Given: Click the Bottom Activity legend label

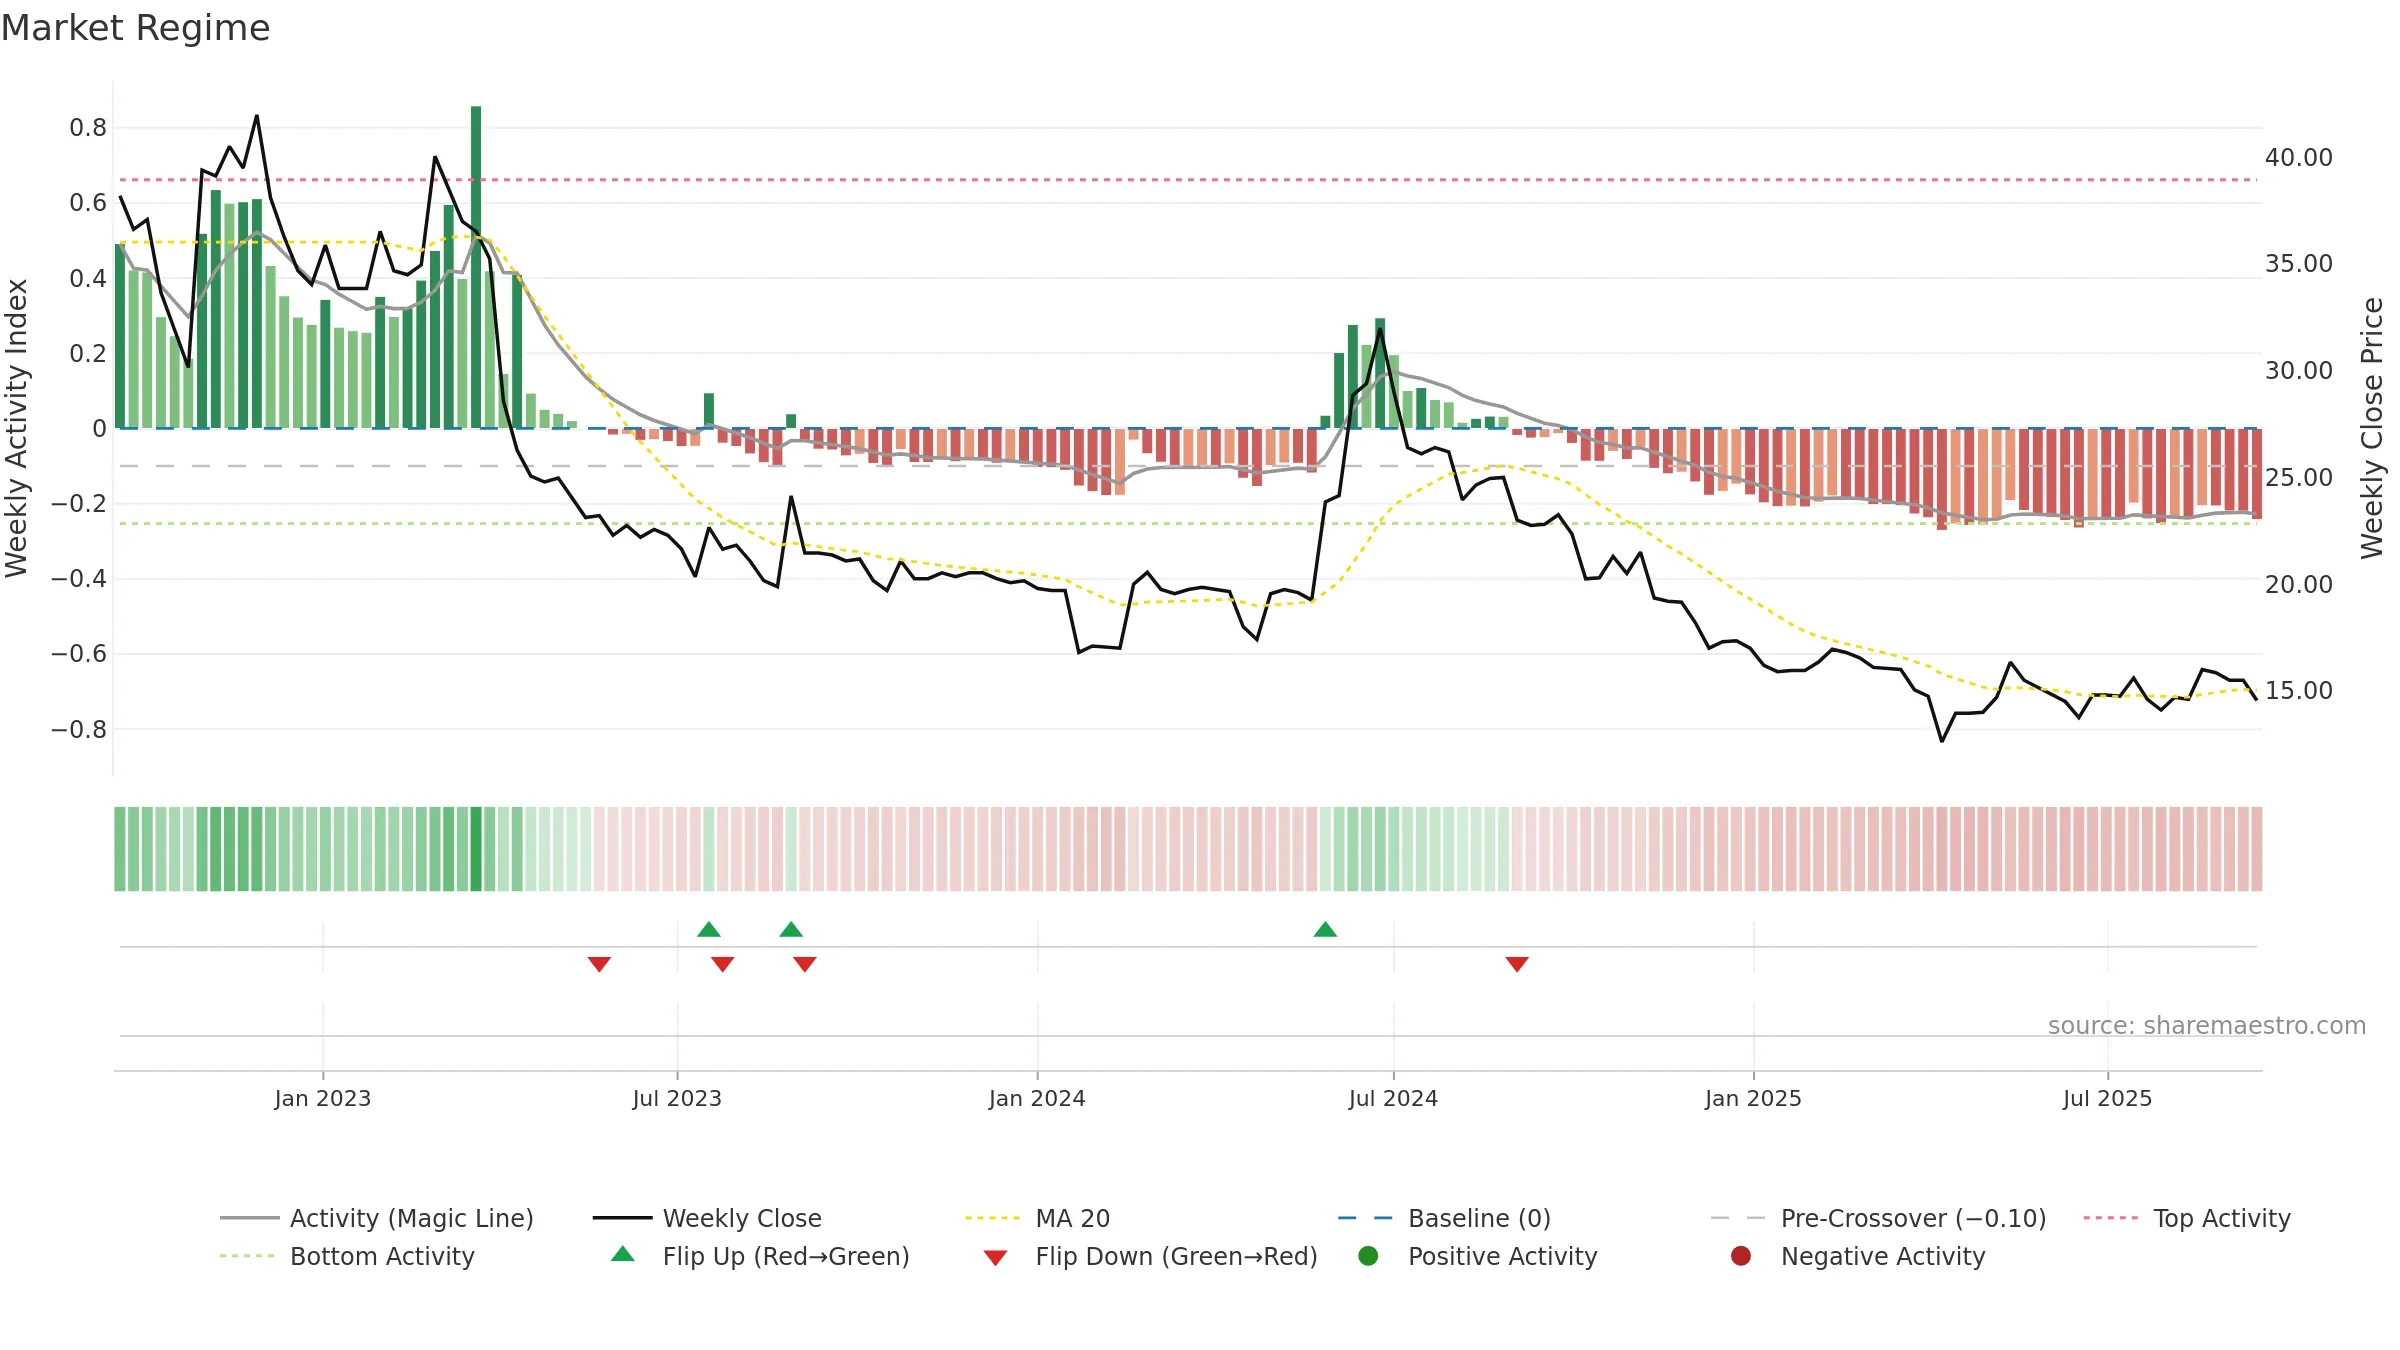Looking at the screenshot, I should 382,1256.
